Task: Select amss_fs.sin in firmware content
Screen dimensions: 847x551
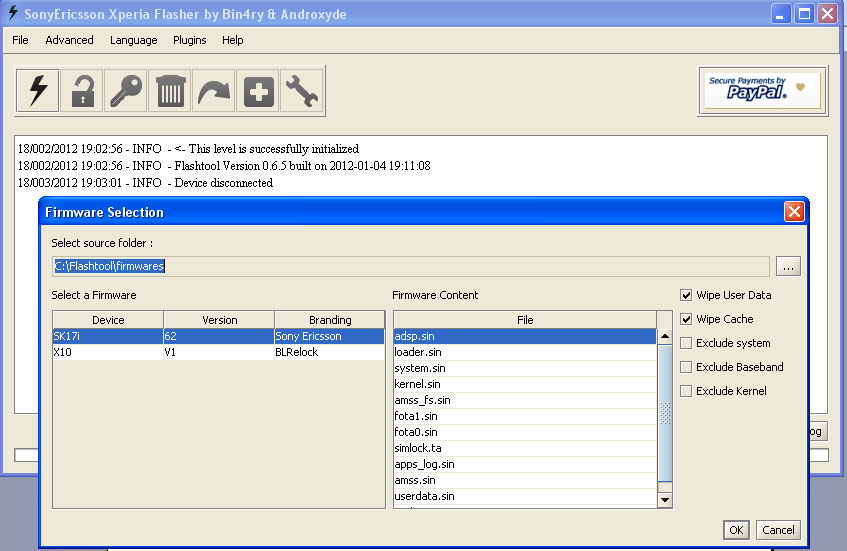Action: coord(525,400)
